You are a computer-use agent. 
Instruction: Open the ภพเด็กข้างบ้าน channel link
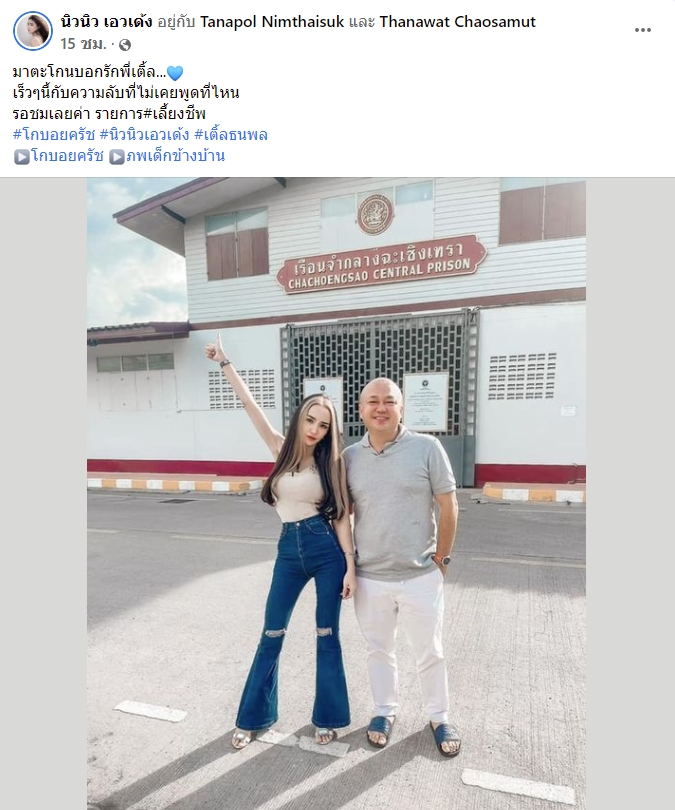[x=176, y=155]
